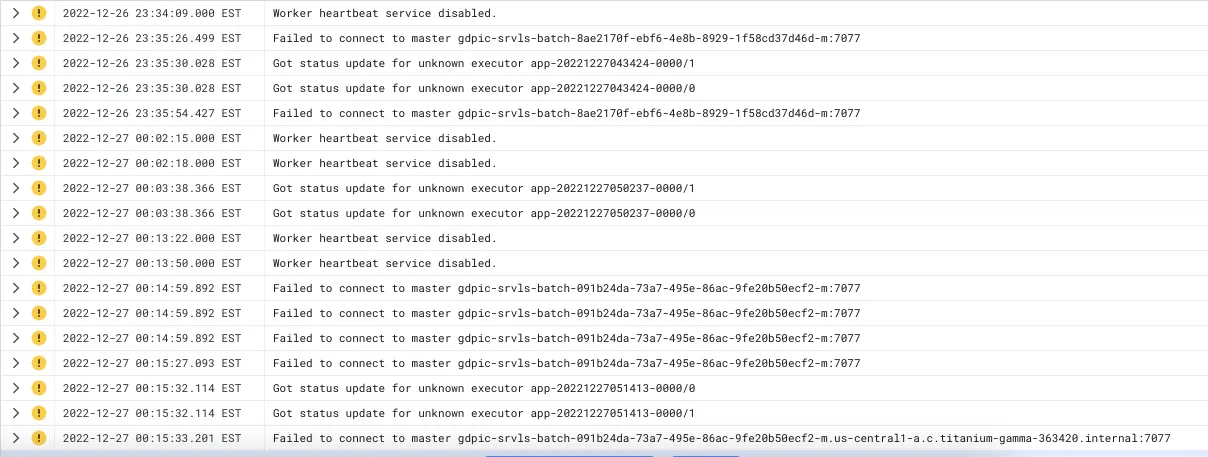Expand the log entry at 23:35:54.427
The width and height of the screenshot is (1208, 457).
click(x=15, y=113)
